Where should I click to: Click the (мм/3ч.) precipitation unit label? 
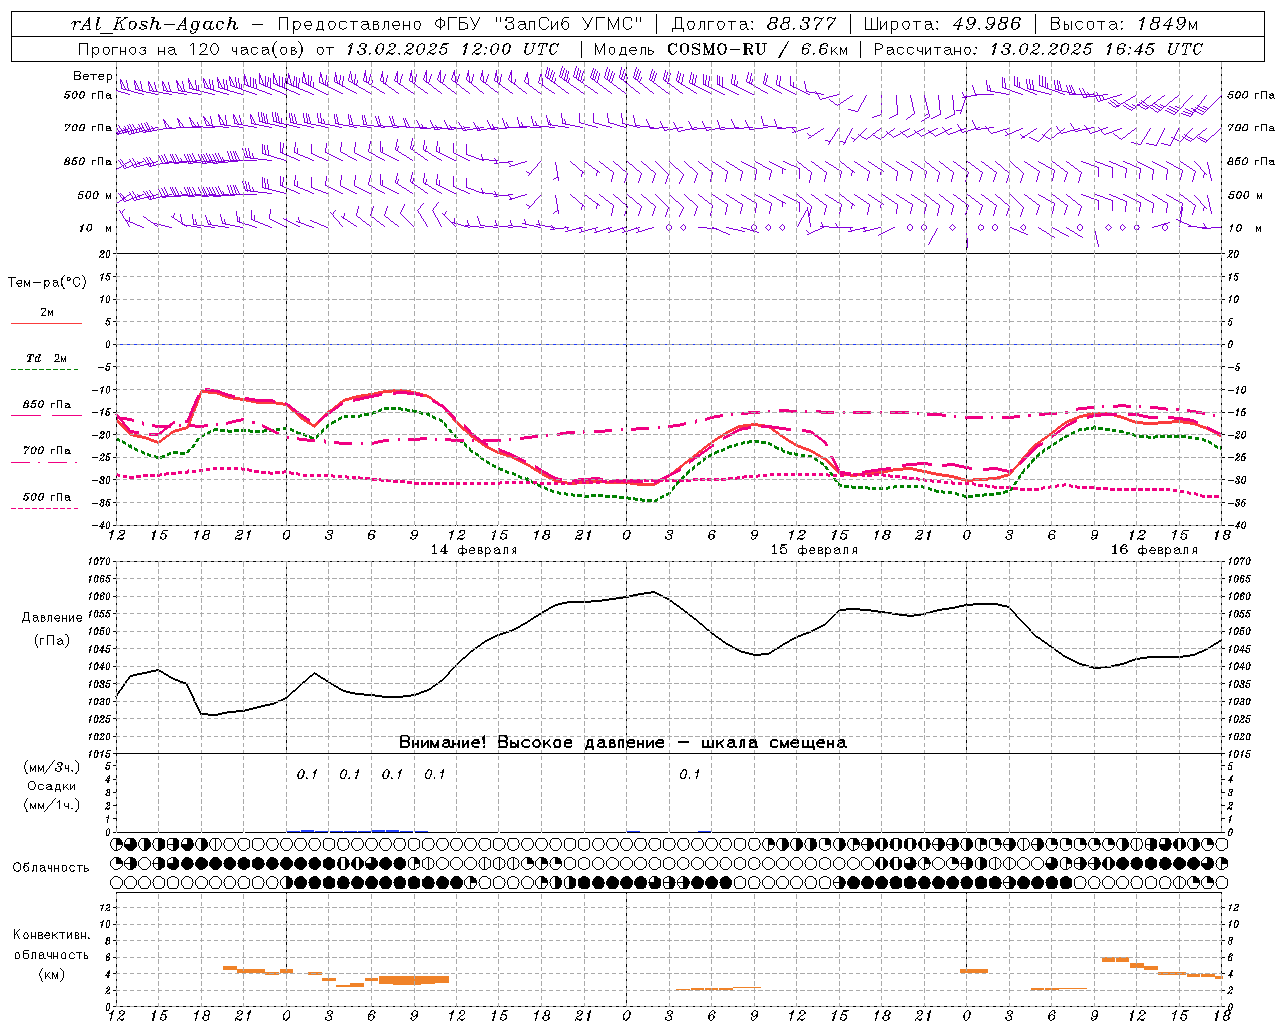(52, 767)
